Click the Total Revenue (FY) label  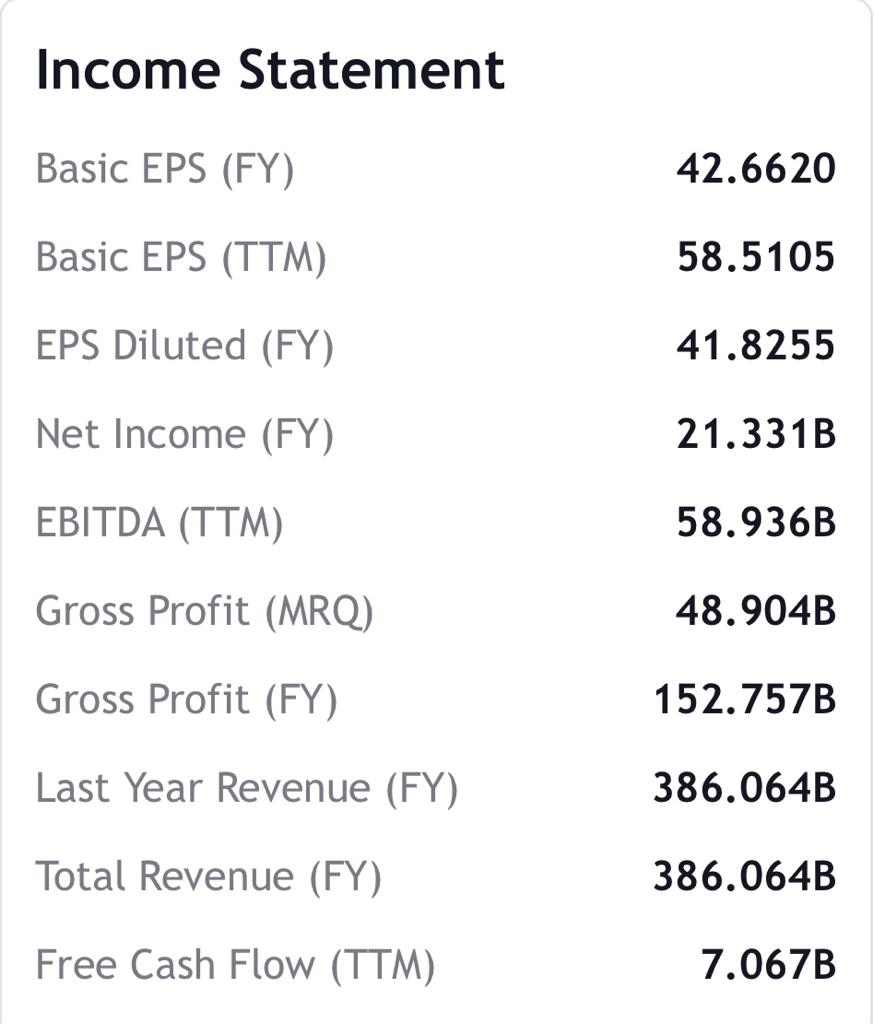point(209,876)
